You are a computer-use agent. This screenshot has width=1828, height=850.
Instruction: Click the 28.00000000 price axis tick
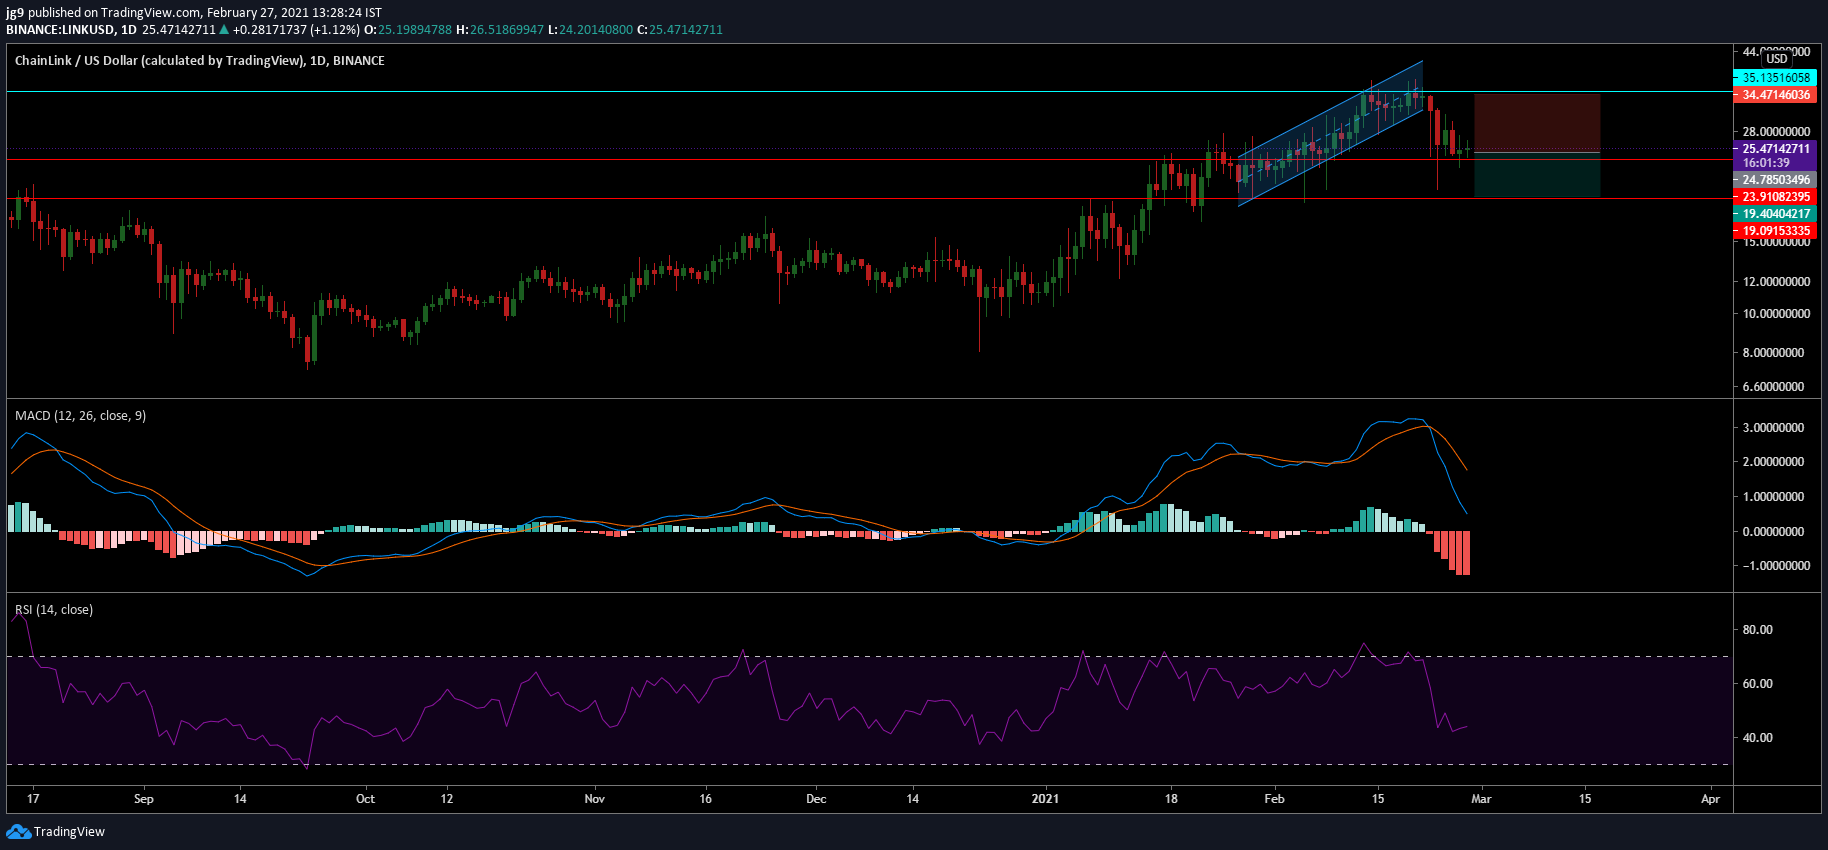click(x=1776, y=132)
